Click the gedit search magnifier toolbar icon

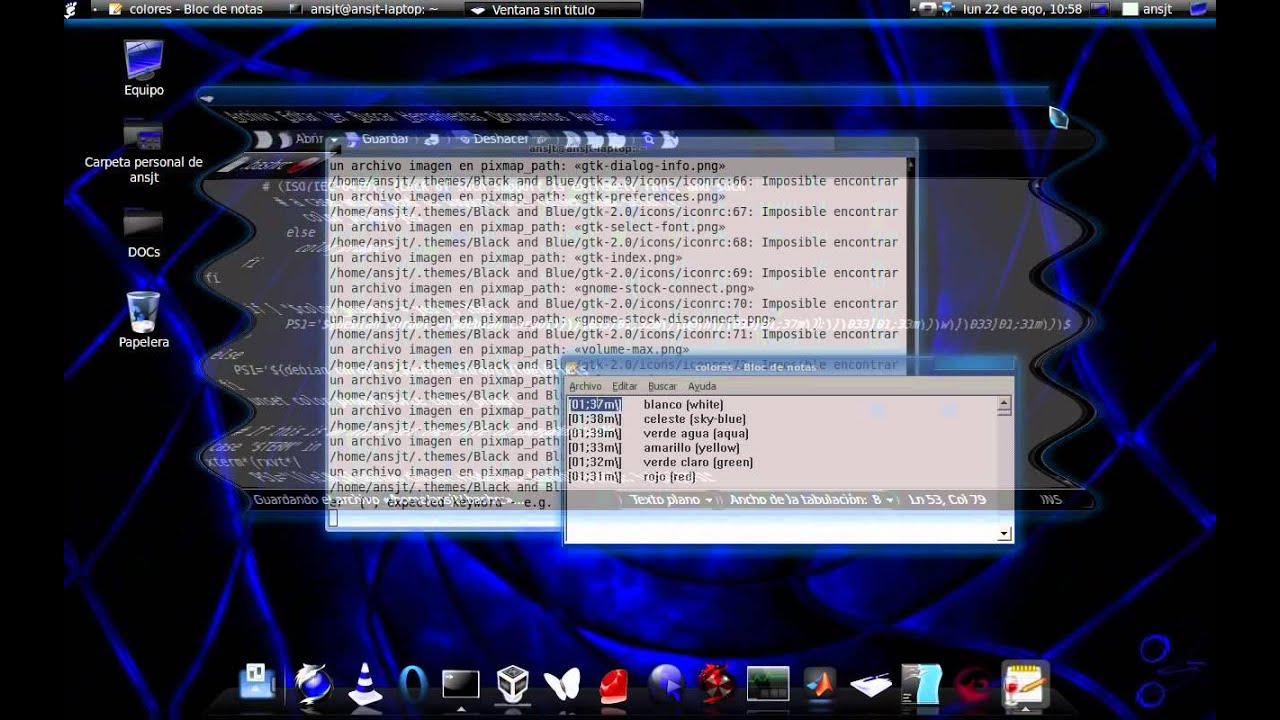[x=648, y=140]
